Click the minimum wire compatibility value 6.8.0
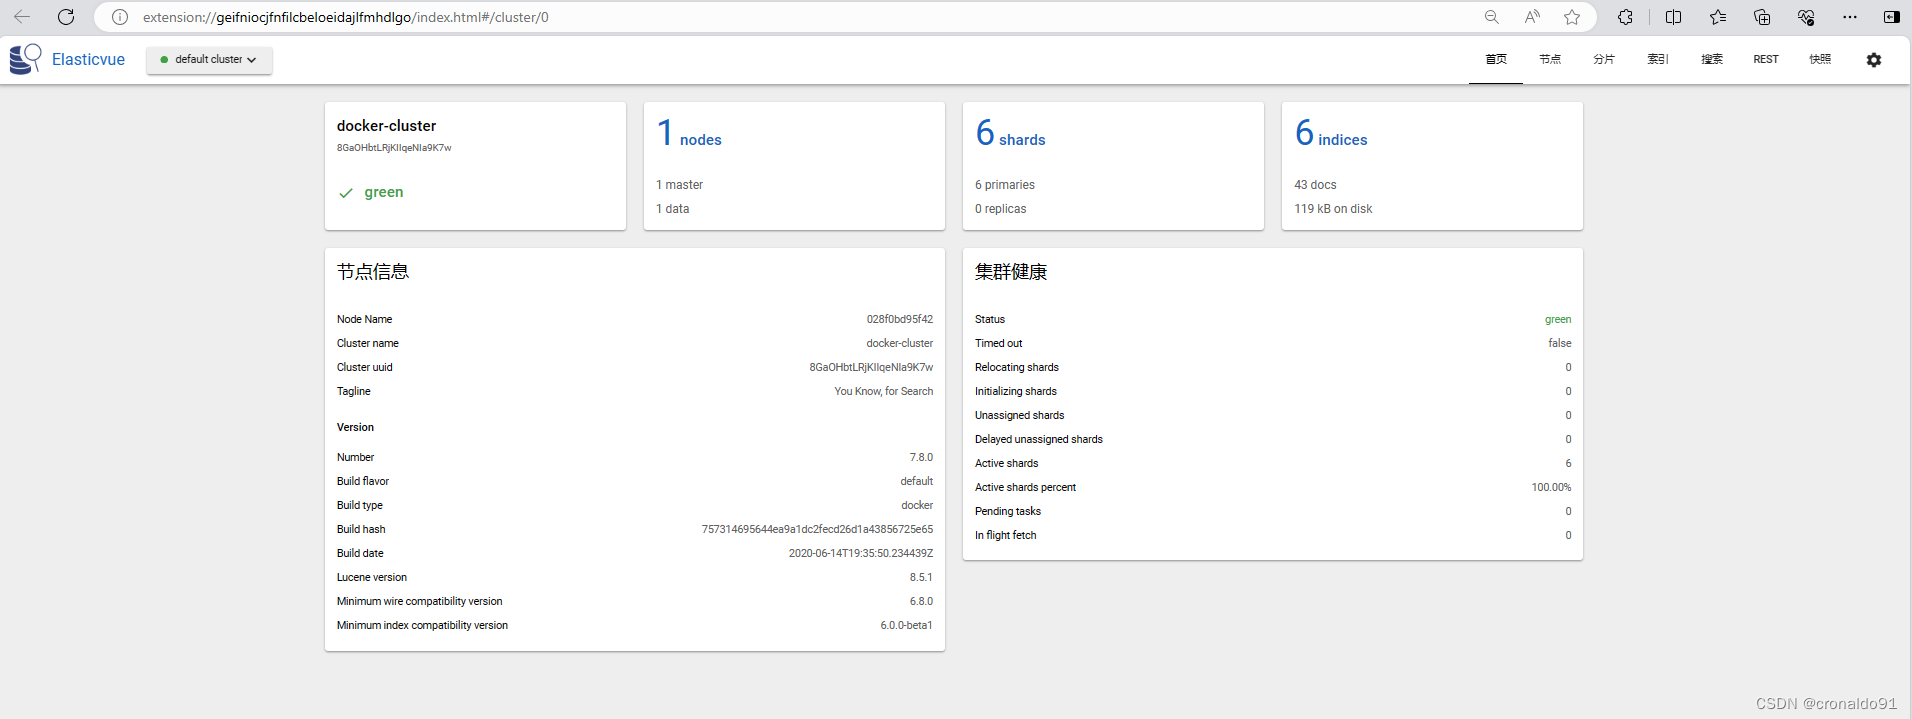 921,602
